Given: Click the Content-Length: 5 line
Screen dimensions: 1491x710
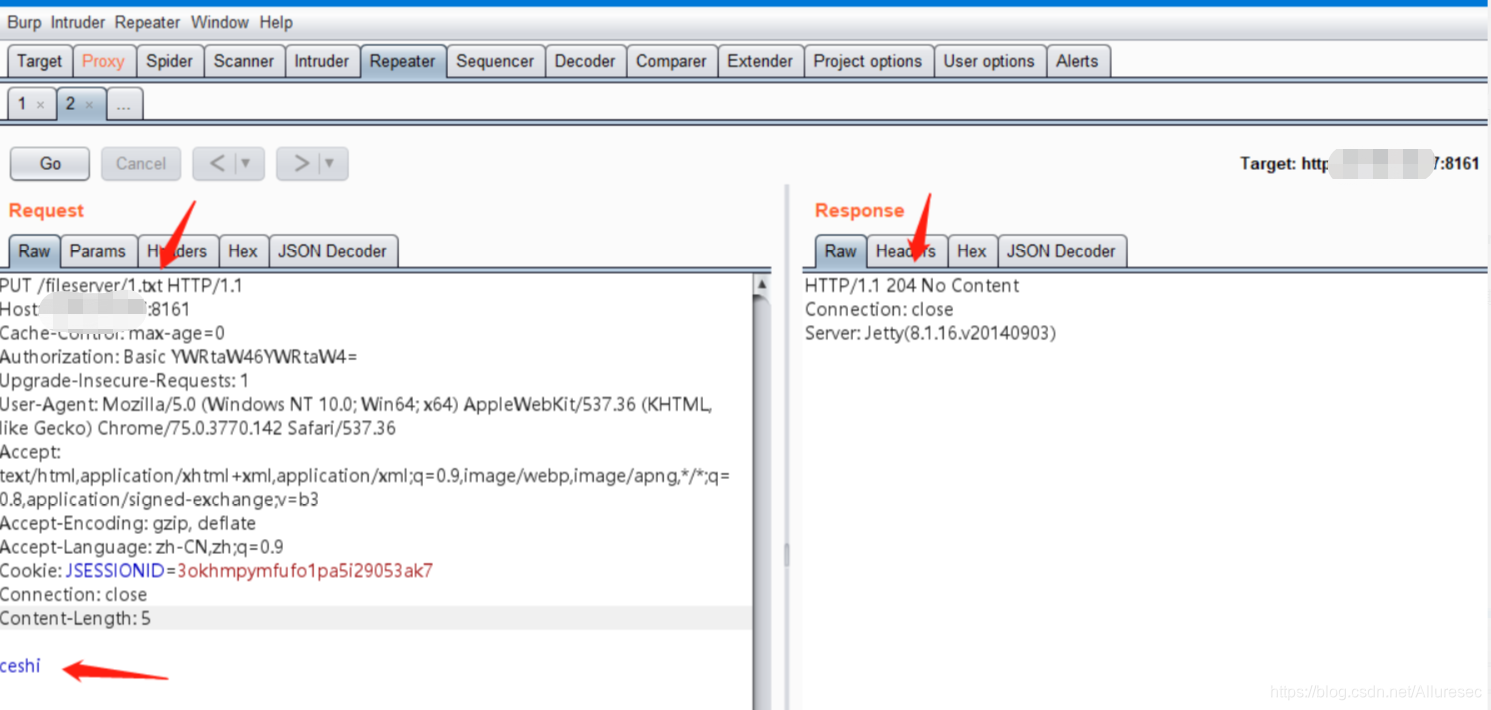Looking at the screenshot, I should pos(75,619).
